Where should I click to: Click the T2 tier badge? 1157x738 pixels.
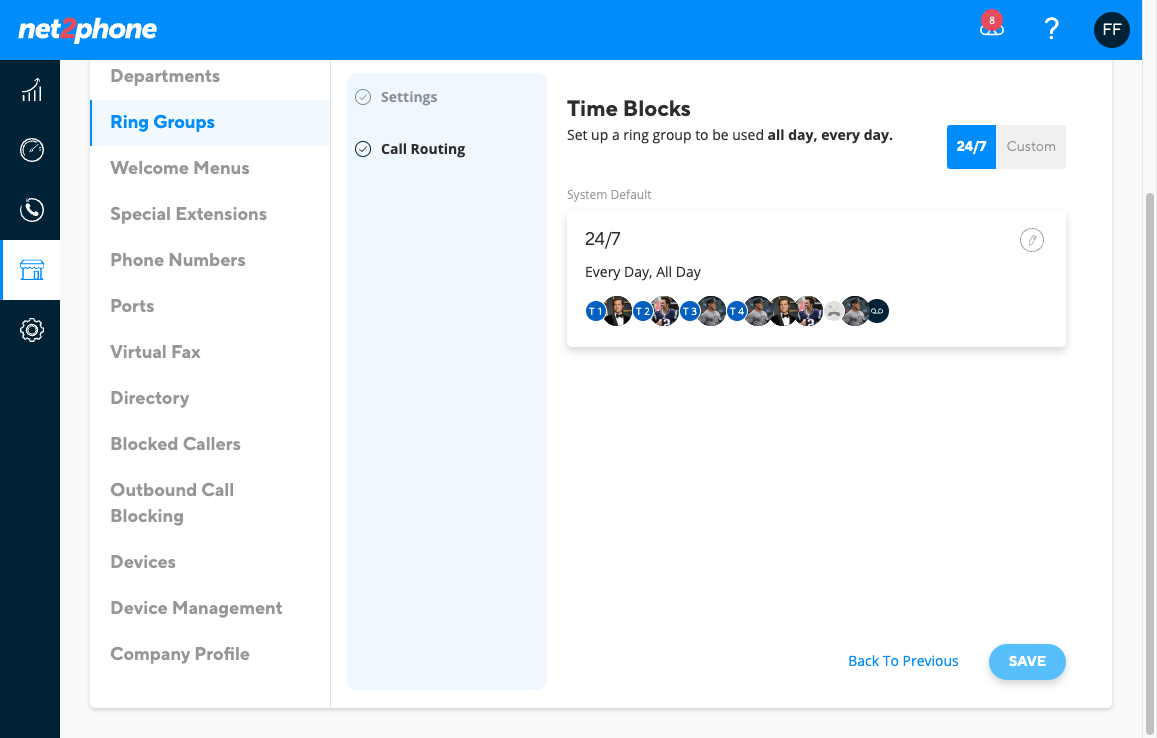[x=642, y=311]
